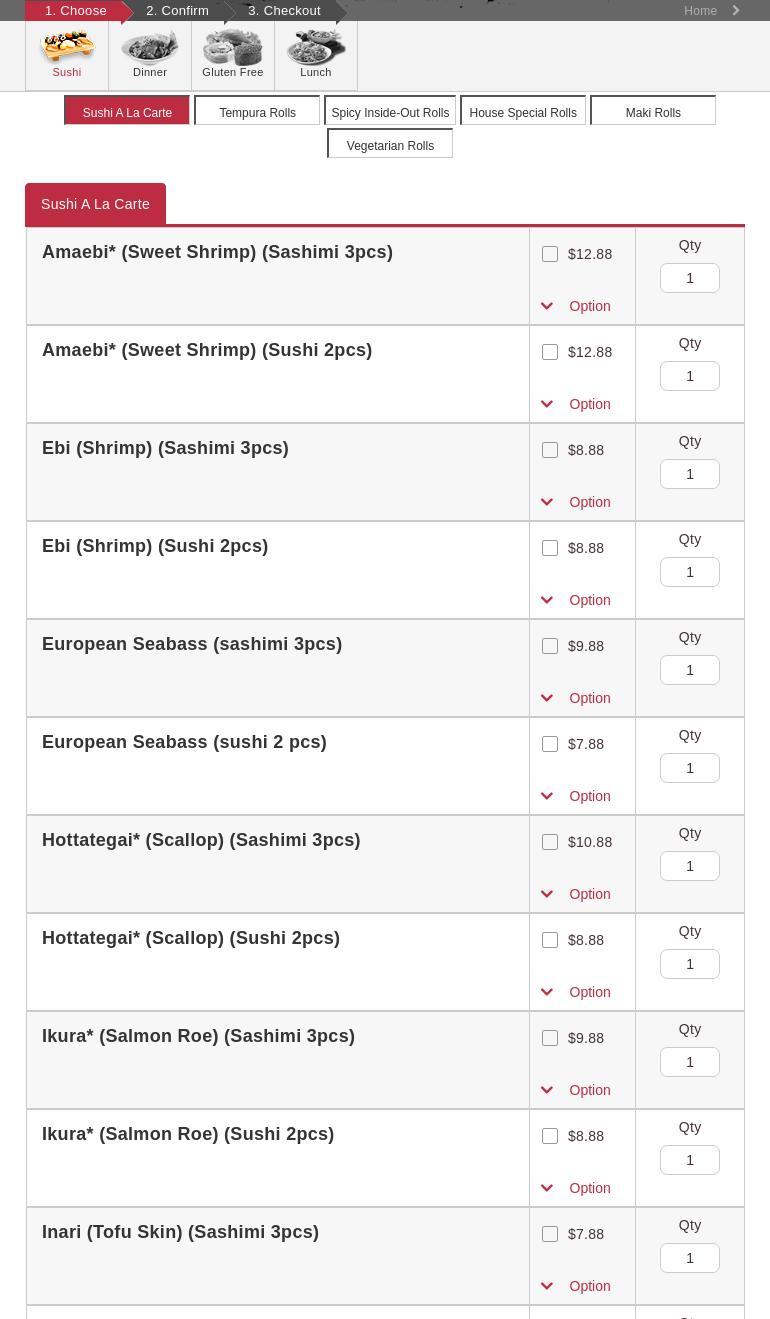Go to the 2. Confirm step
This screenshot has height=1319, width=770.
(177, 11)
